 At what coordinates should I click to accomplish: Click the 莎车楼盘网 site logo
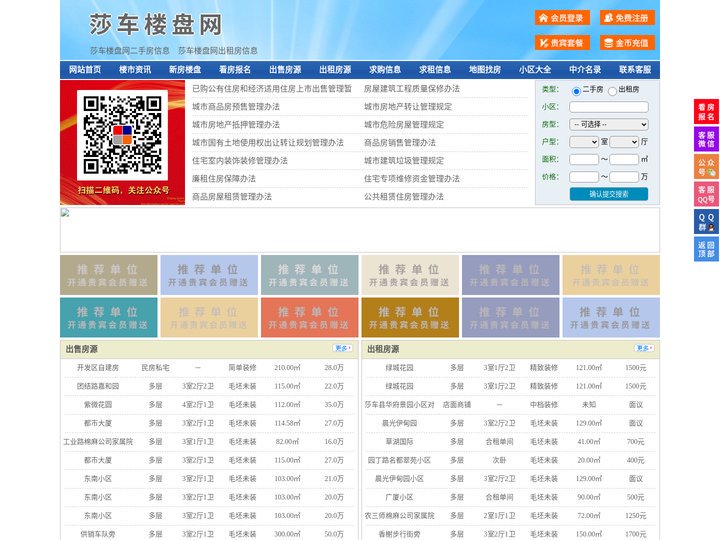click(x=156, y=25)
